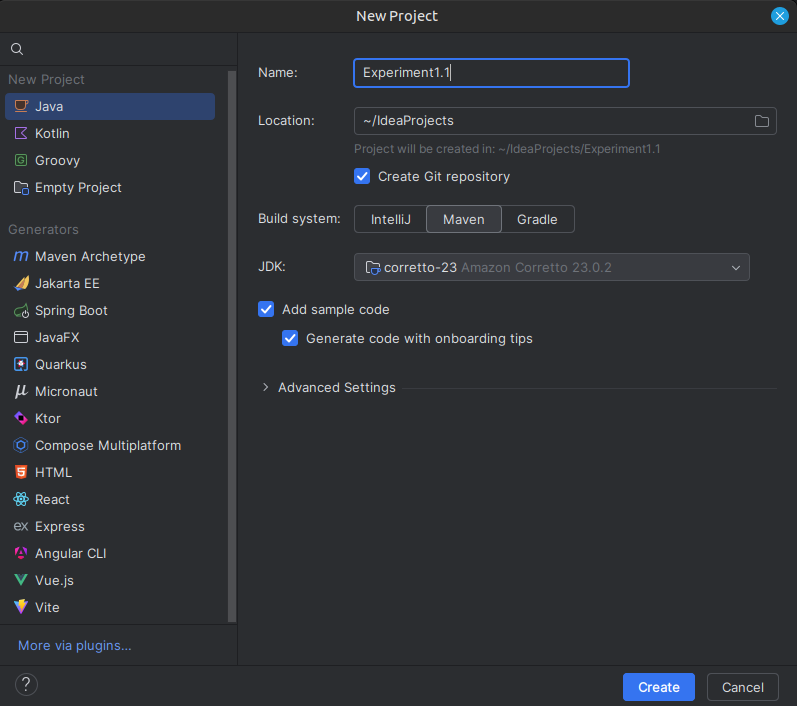Click the folder browse icon in Location
The image size is (797, 706).
coord(761,121)
